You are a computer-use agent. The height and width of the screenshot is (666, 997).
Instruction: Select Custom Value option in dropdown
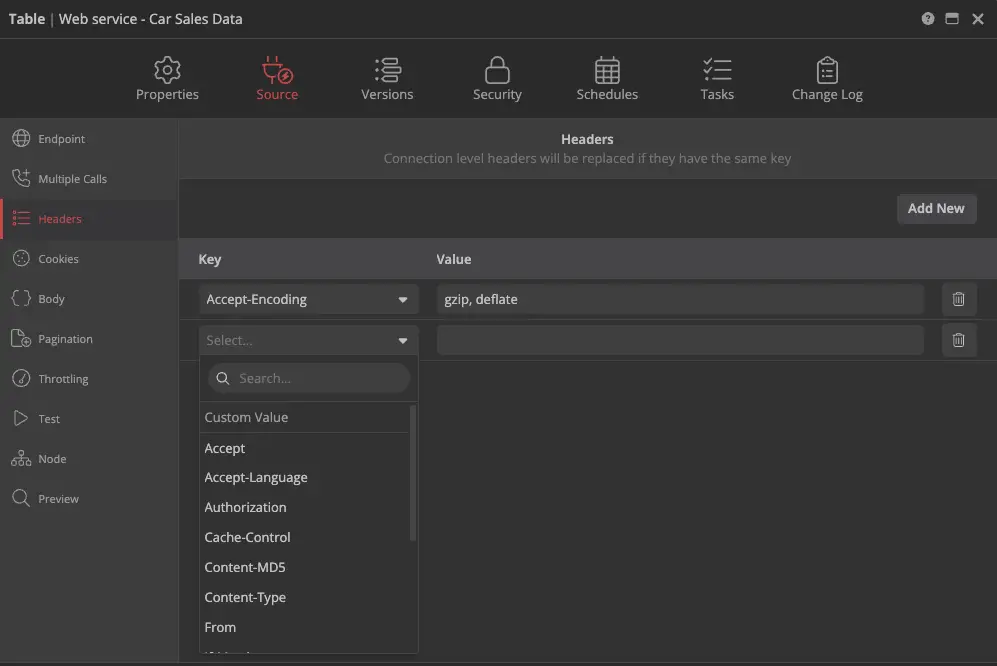pos(246,417)
